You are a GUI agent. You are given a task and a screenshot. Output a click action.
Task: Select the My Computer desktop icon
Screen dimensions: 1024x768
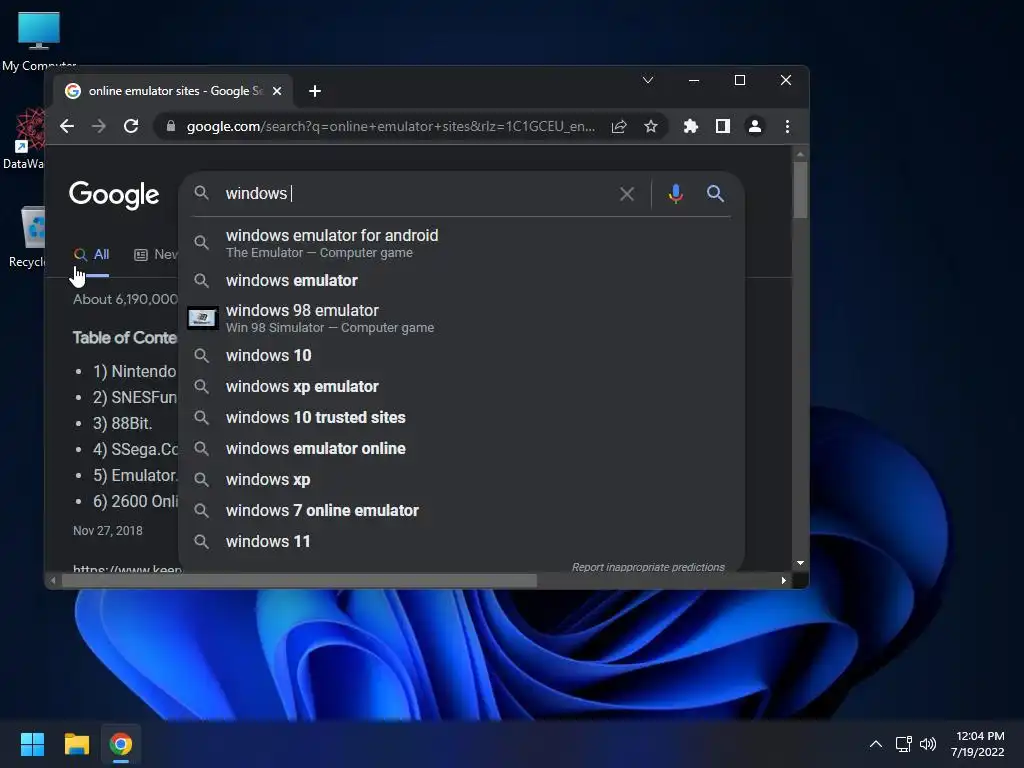[x=39, y=42]
